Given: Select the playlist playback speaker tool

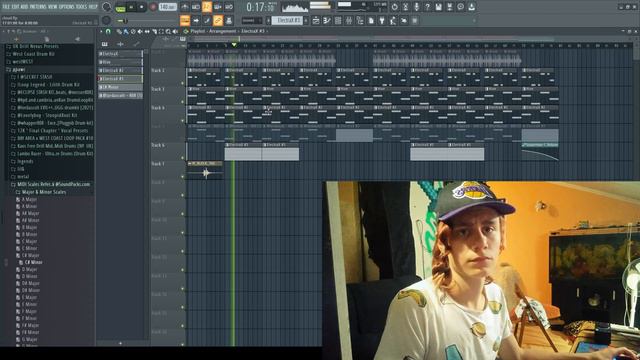Looking at the screenshot, I should tap(175, 31).
